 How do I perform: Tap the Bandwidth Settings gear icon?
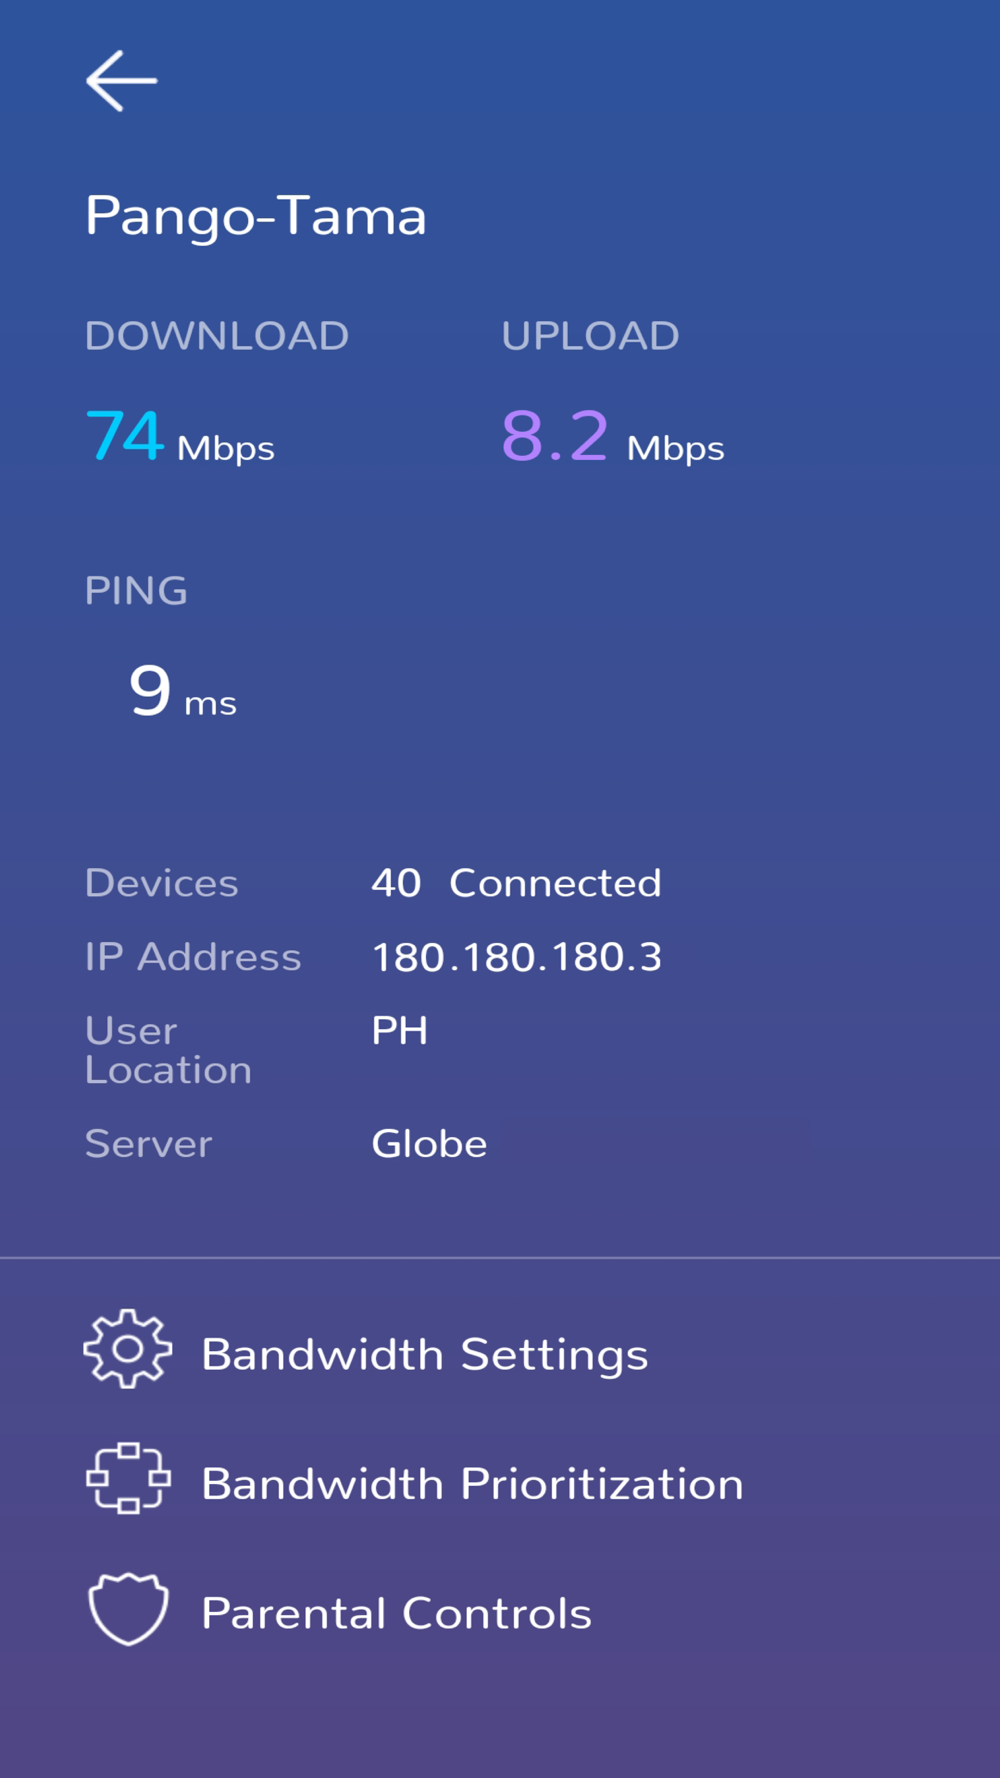128,1349
